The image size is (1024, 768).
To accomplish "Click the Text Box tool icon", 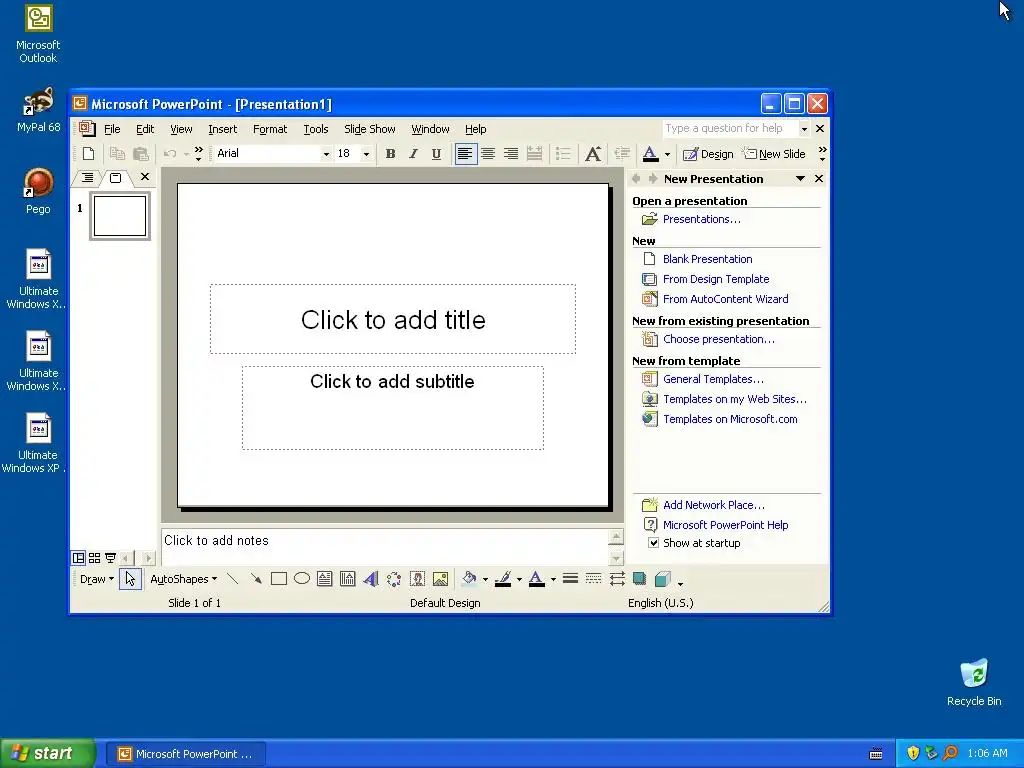I will tap(325, 579).
